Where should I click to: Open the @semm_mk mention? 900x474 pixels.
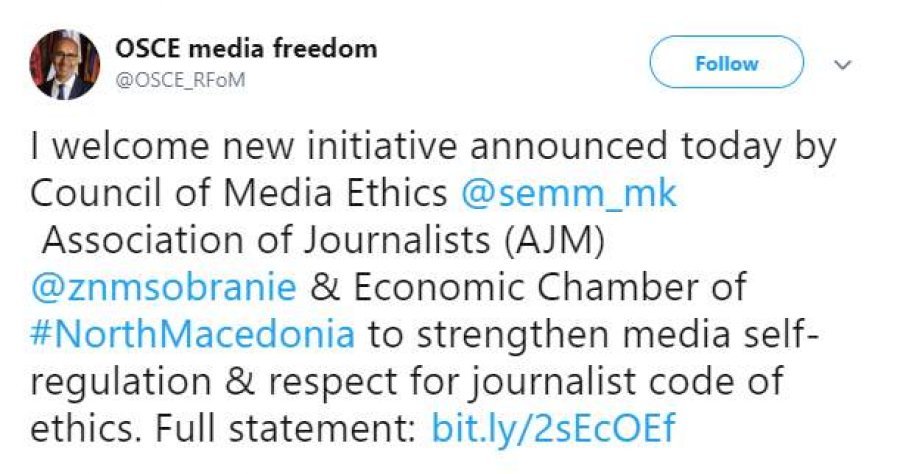point(568,193)
